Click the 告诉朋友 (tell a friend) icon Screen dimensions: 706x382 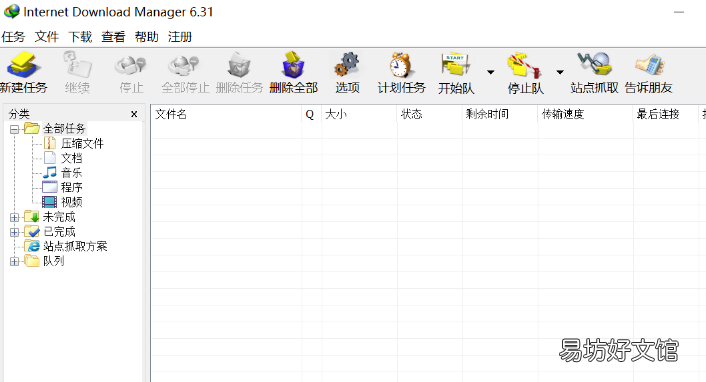click(x=649, y=65)
